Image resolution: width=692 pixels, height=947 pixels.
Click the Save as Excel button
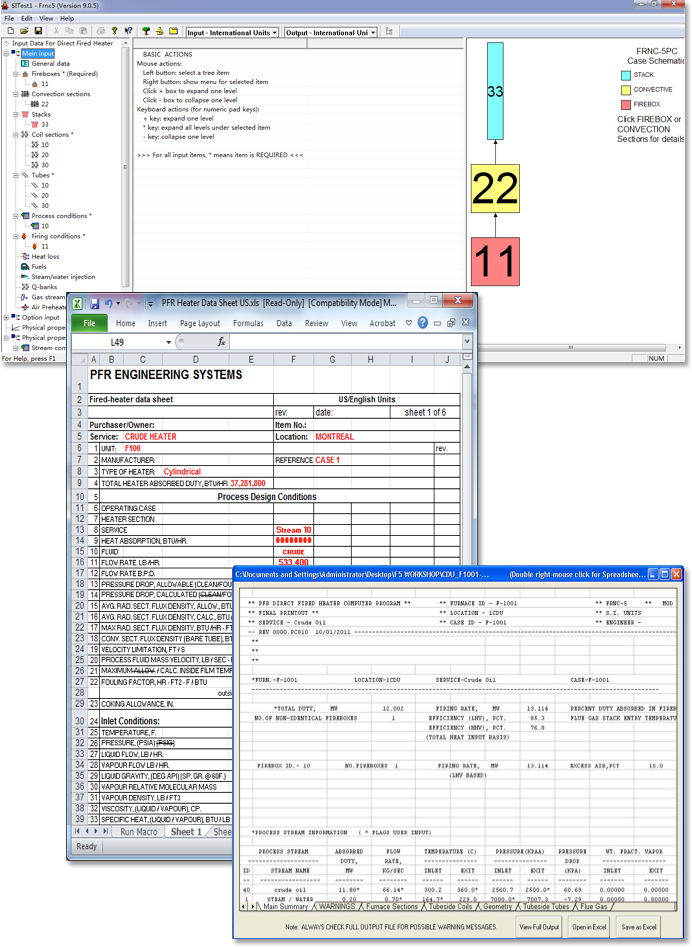(639, 926)
